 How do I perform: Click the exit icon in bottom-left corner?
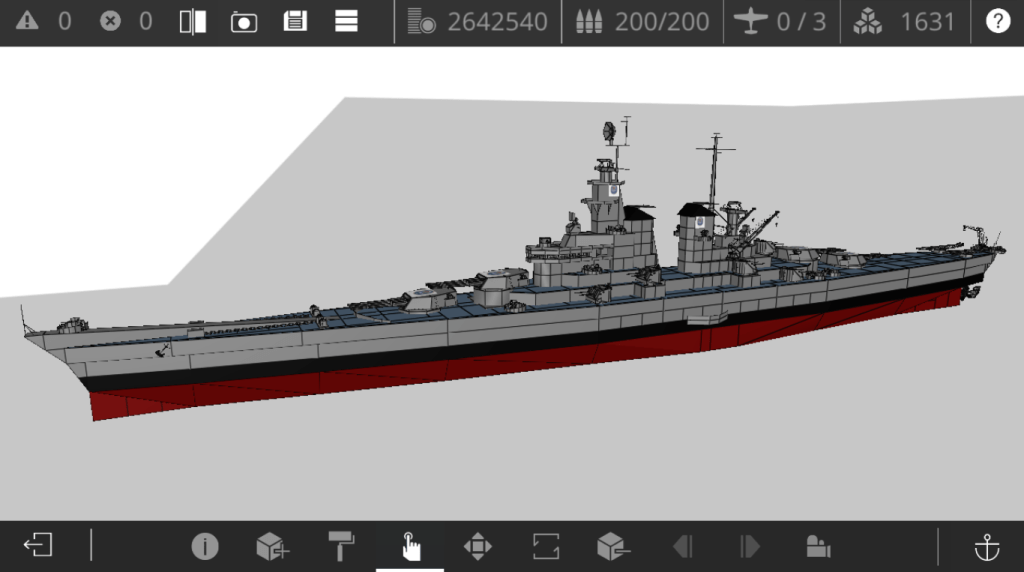pos(38,546)
